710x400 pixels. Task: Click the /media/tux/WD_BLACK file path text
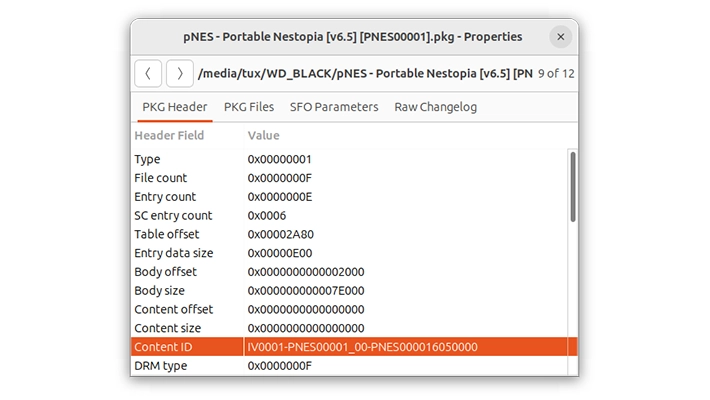365,73
